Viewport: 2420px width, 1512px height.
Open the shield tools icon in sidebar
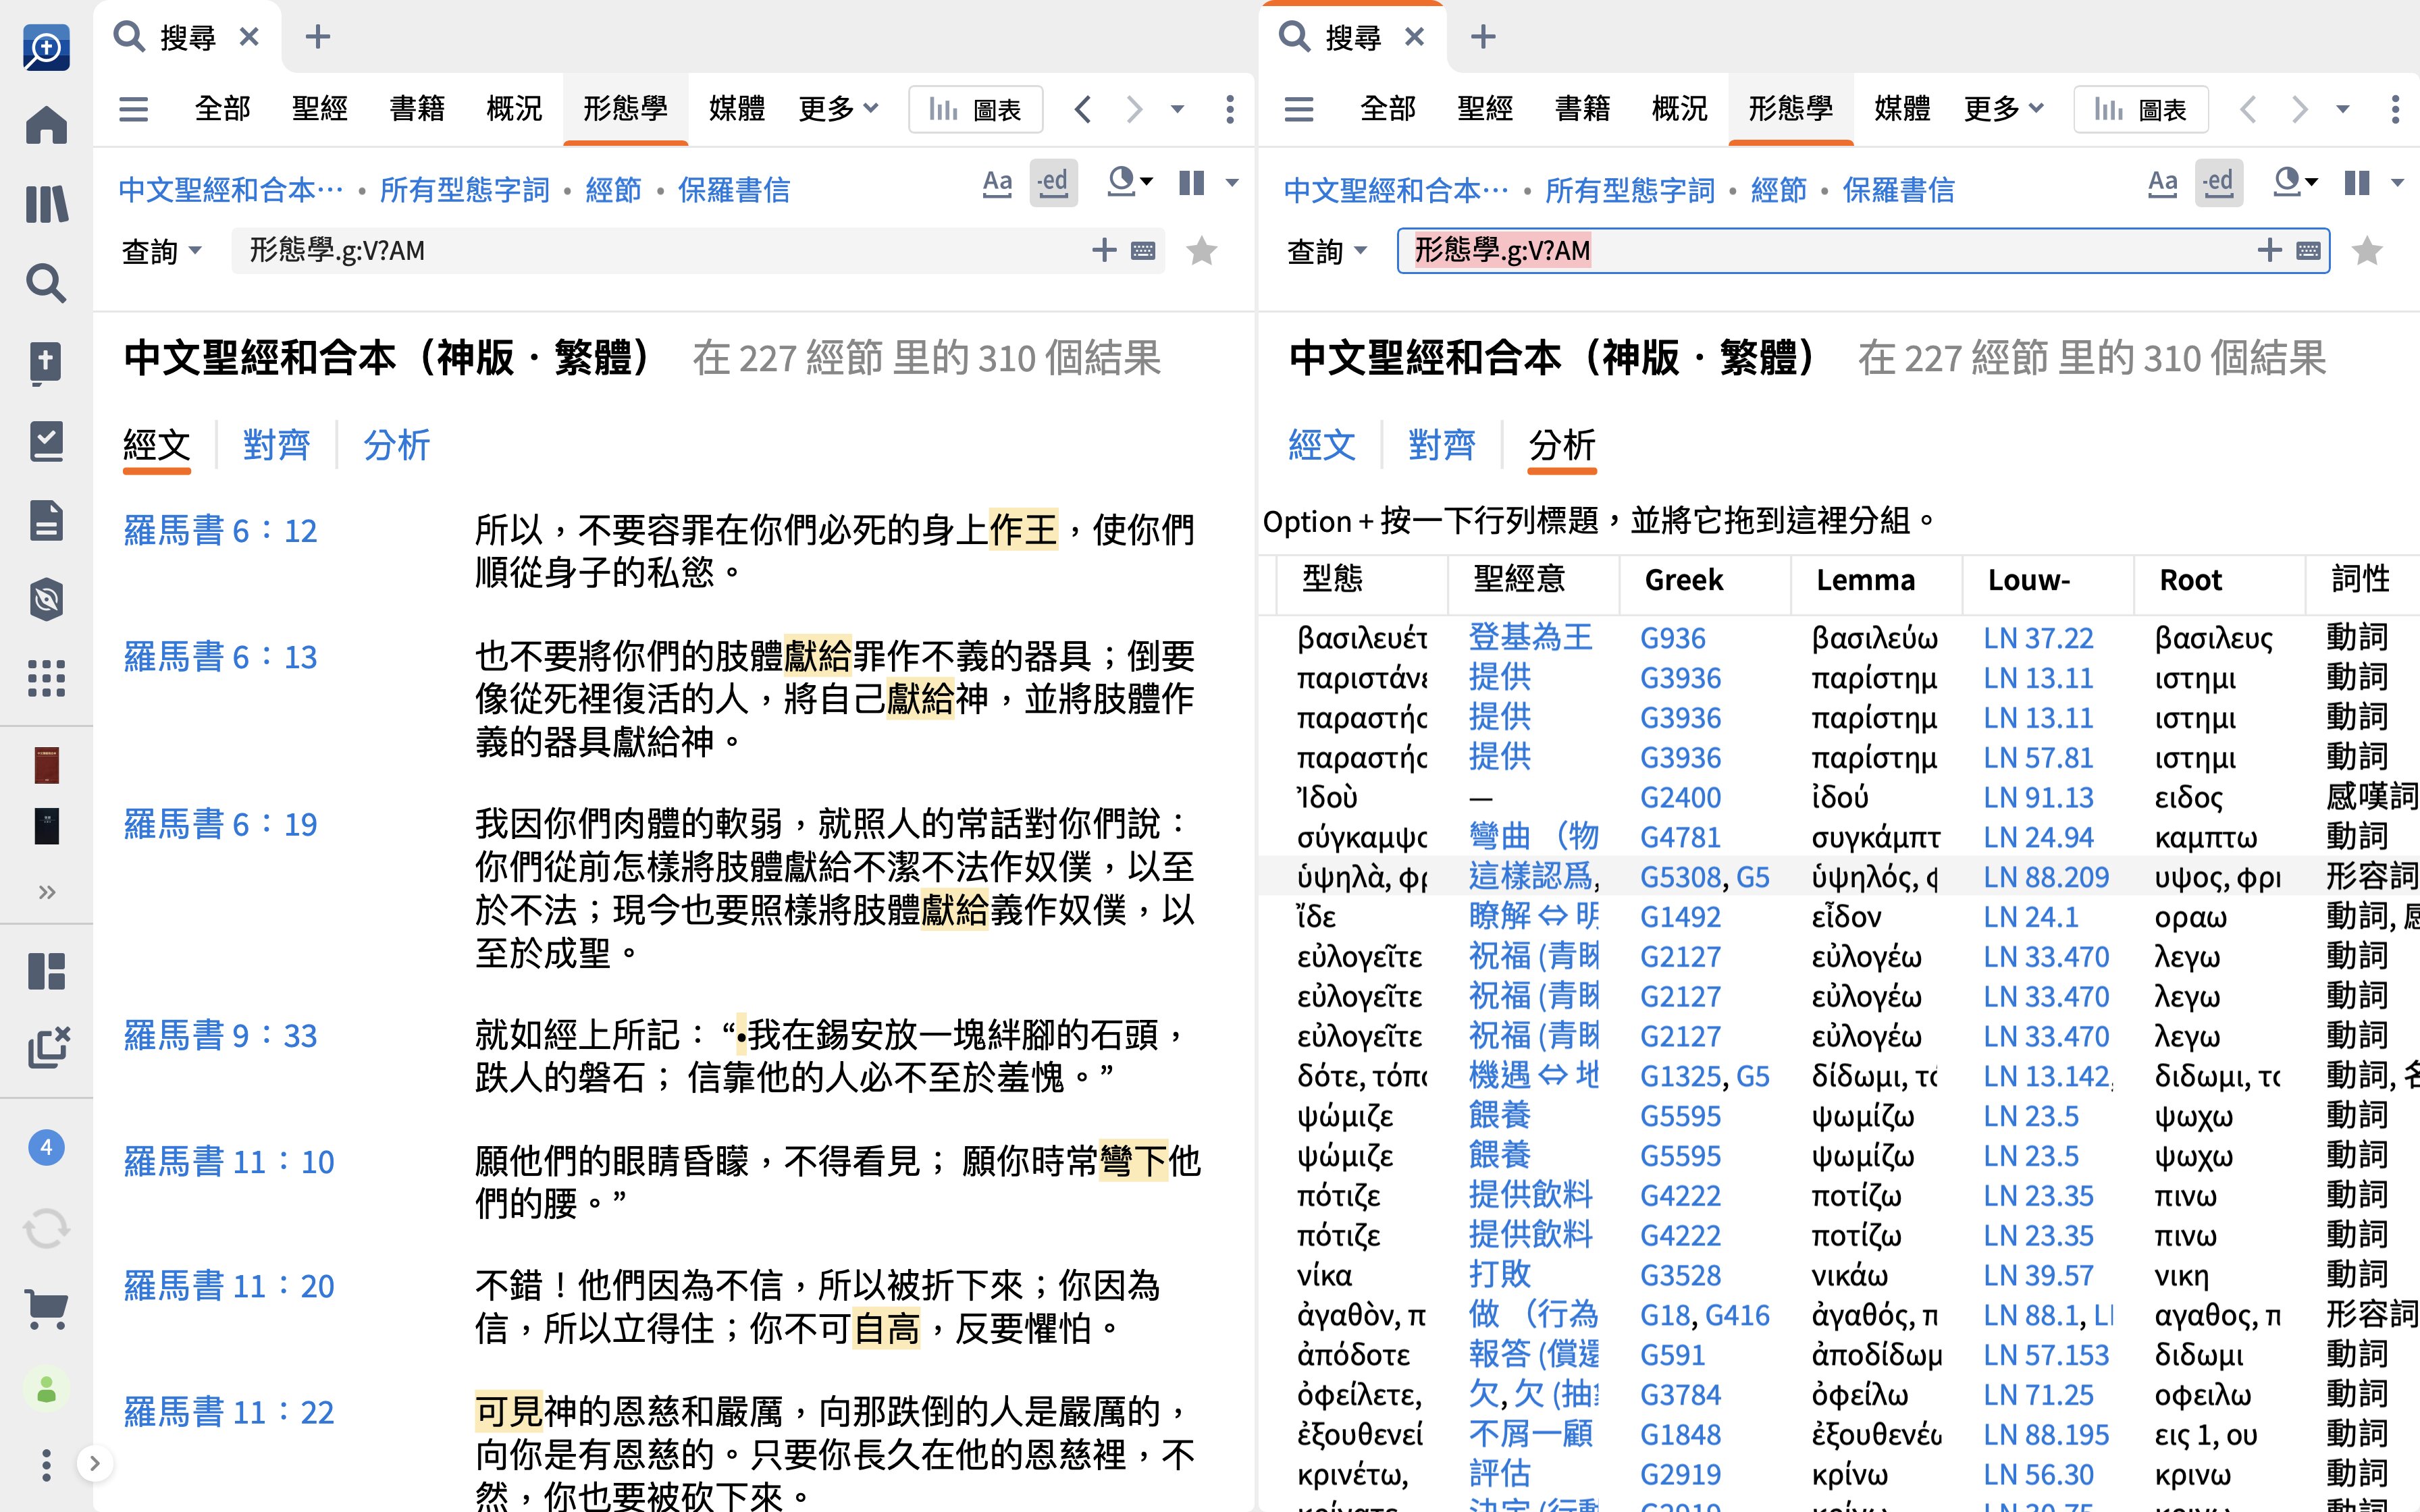point(46,599)
